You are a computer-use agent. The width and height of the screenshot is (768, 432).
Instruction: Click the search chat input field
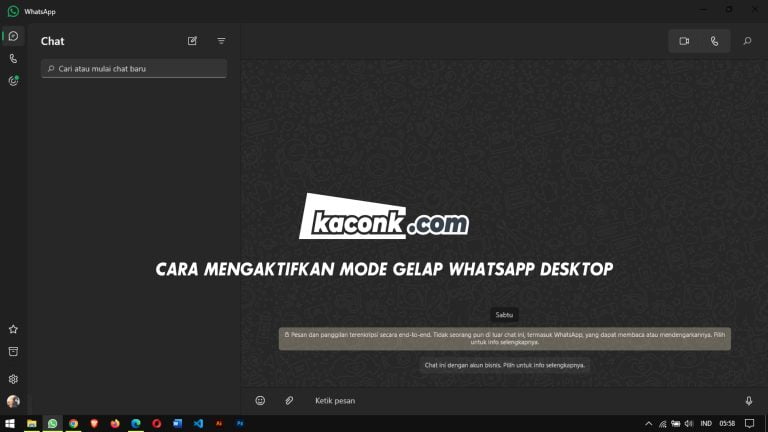tap(134, 69)
